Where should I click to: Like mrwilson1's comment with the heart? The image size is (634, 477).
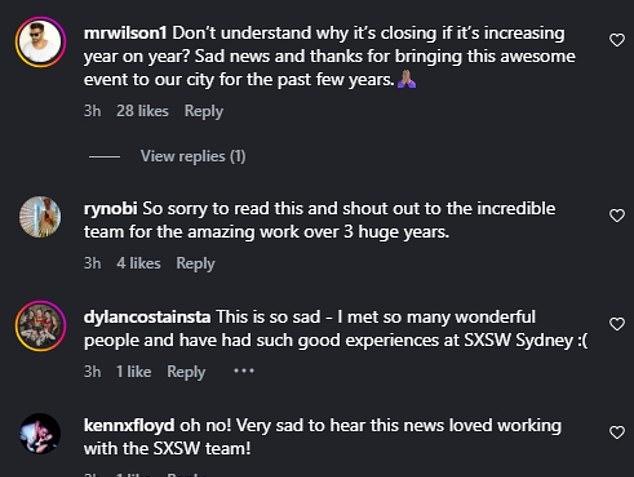pyautogui.click(x=617, y=40)
